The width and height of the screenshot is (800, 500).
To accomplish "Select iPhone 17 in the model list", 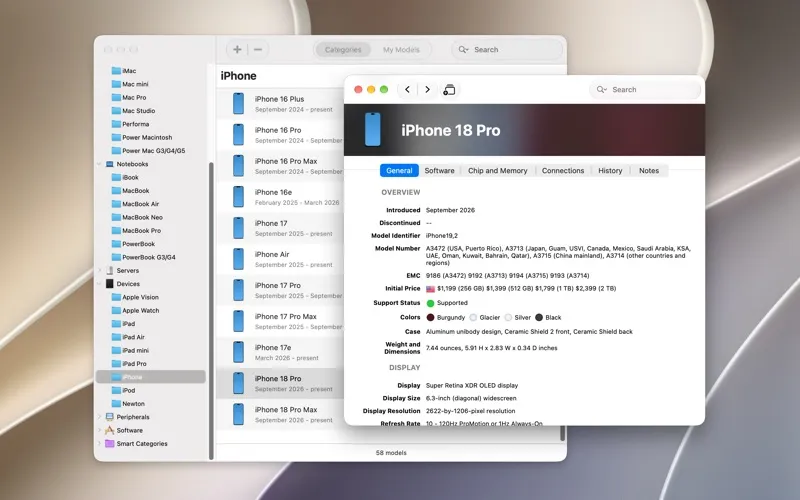I will [x=280, y=228].
